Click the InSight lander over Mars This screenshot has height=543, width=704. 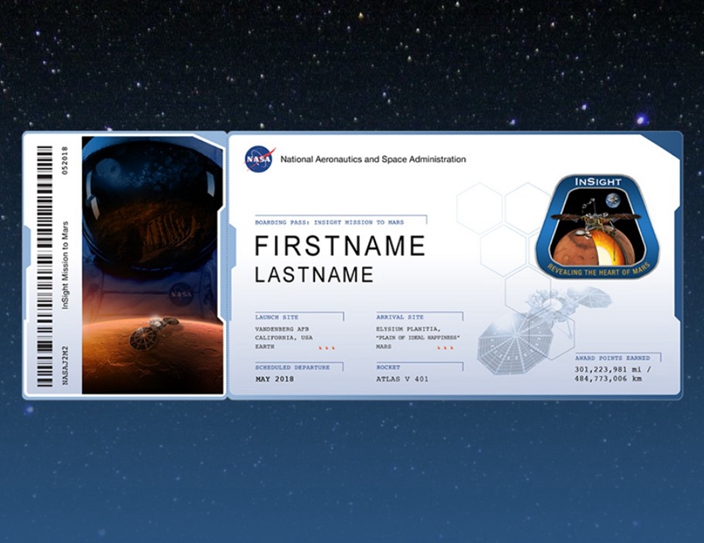[x=153, y=333]
